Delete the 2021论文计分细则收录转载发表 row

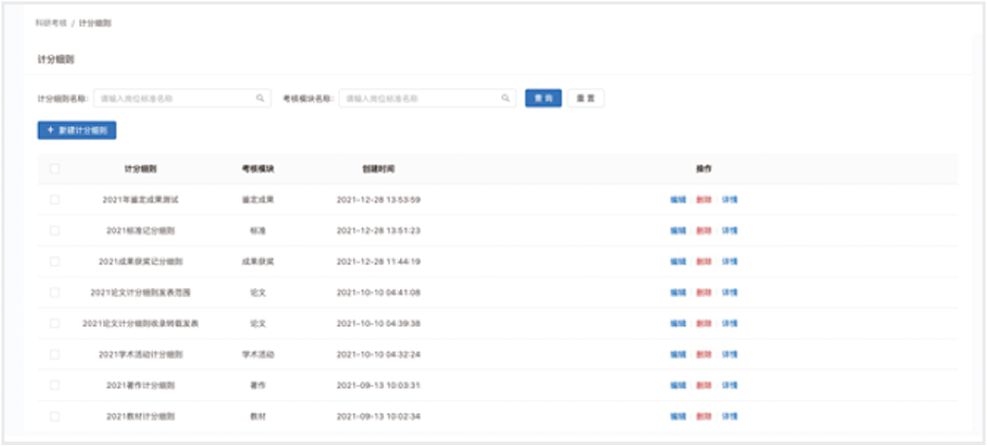[x=704, y=324]
